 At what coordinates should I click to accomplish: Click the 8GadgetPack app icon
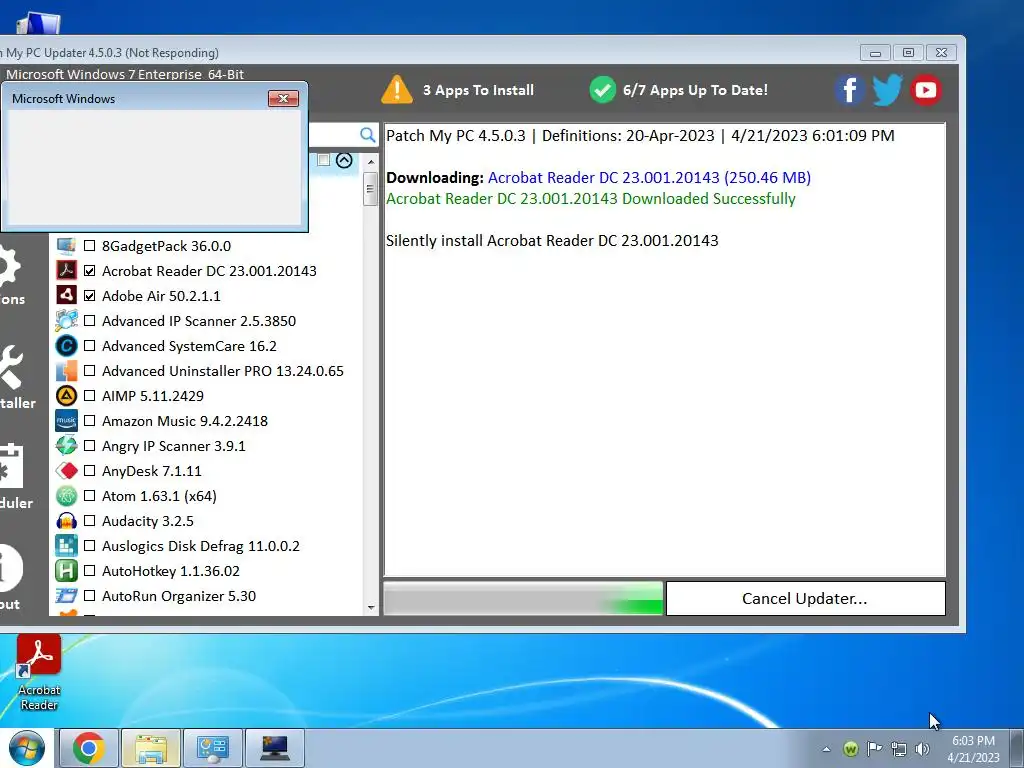[66, 246]
